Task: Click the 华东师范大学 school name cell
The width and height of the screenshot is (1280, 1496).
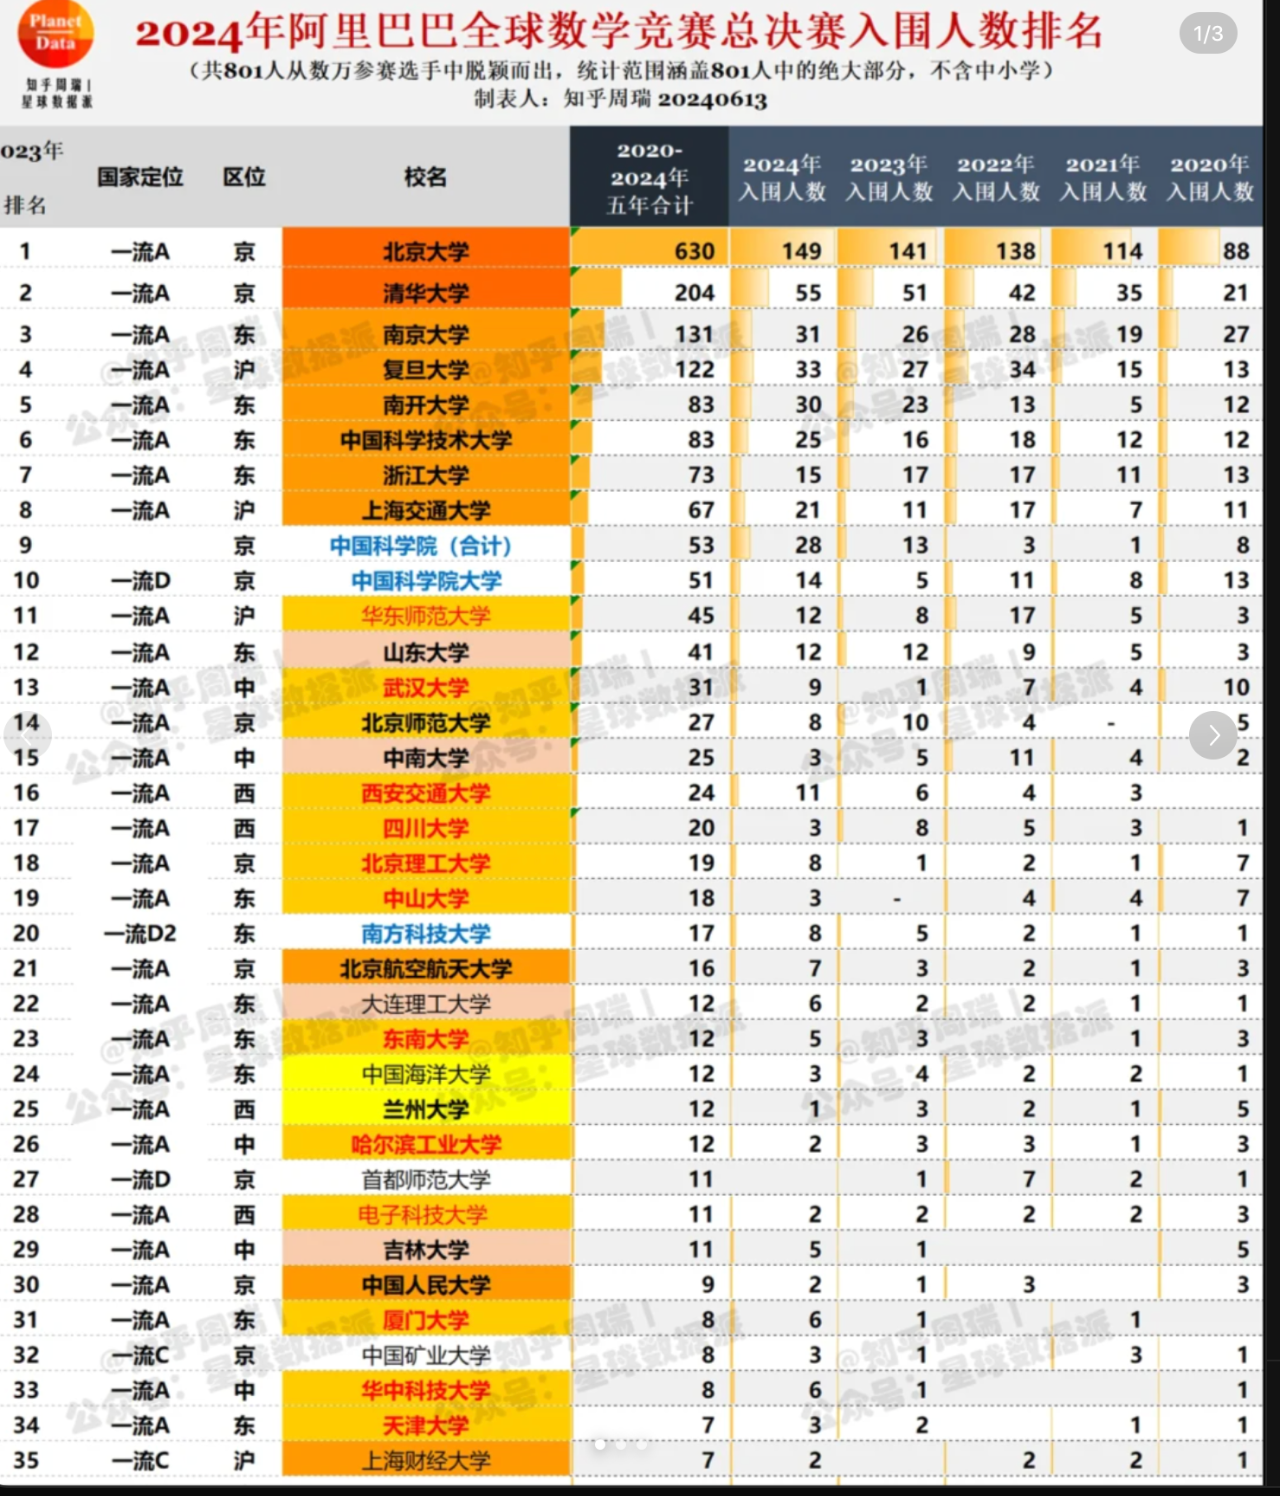Action: point(426,616)
